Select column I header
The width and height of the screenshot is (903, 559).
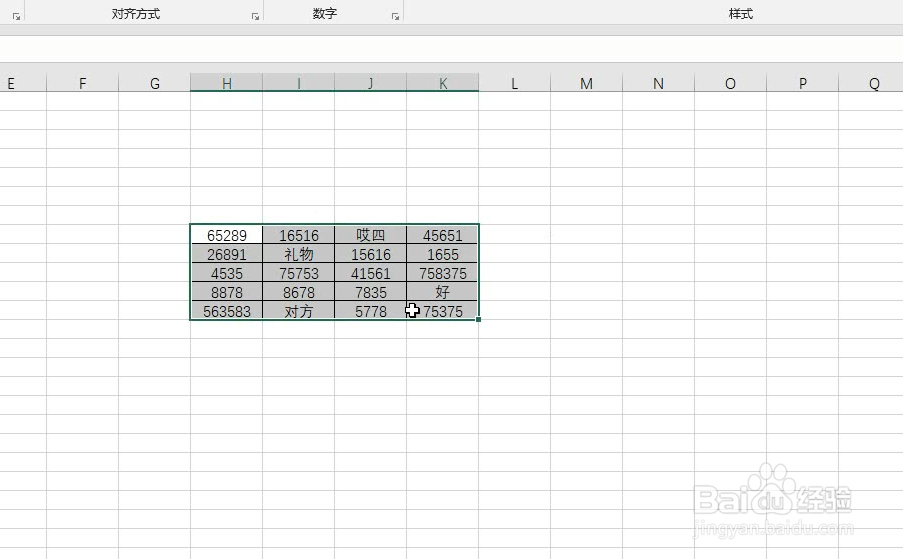point(298,83)
